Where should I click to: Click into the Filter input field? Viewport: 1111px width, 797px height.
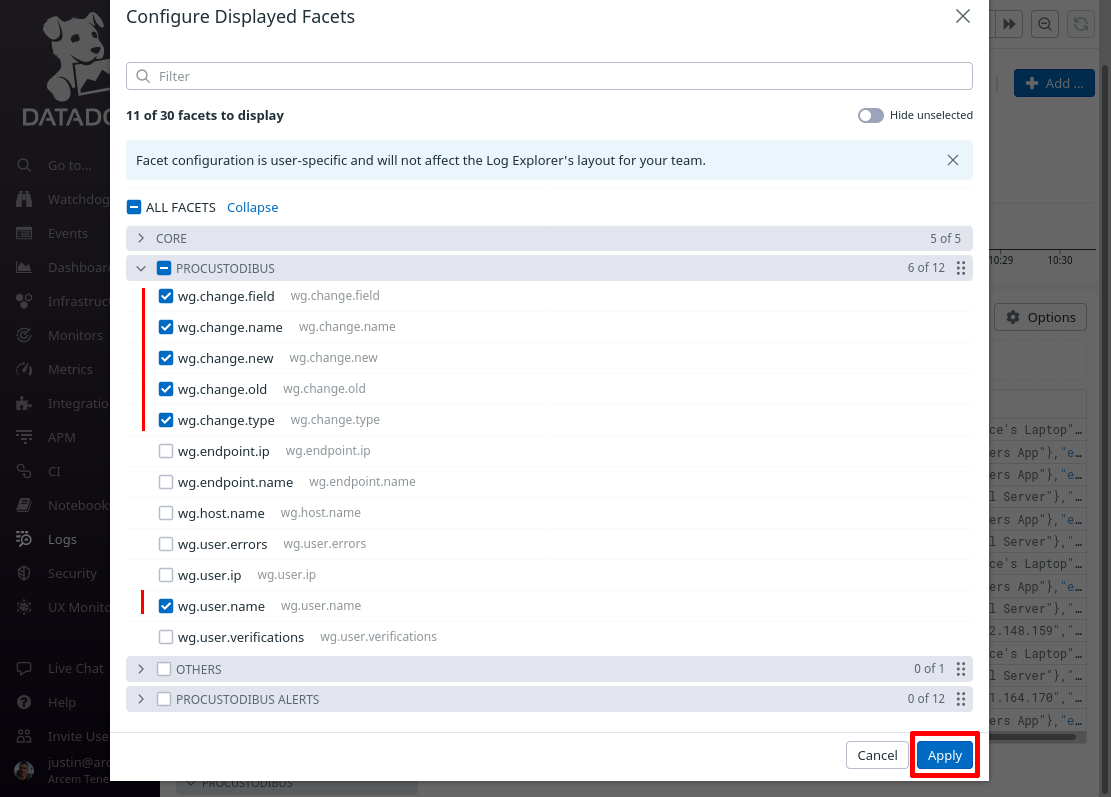click(x=549, y=76)
